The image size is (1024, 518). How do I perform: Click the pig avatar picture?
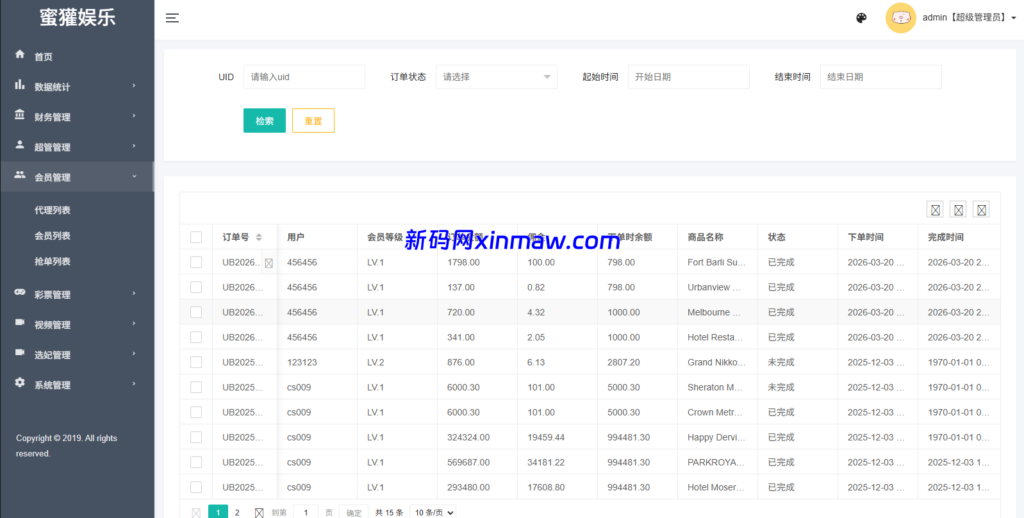click(901, 18)
